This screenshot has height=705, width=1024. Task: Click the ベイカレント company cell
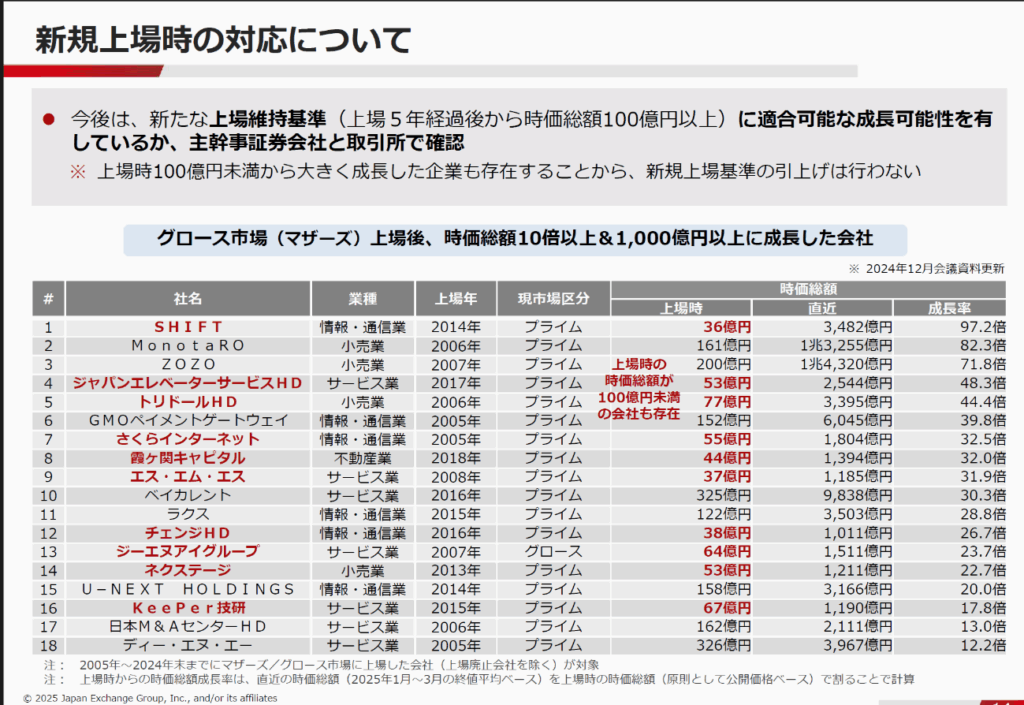(189, 495)
